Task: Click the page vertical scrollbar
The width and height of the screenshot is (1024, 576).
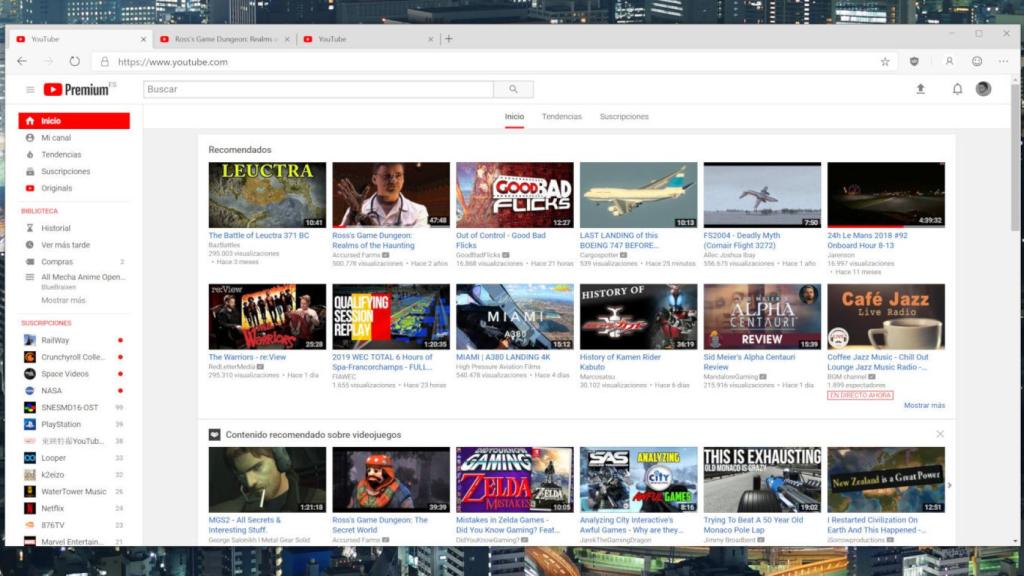Action: pos(1014,157)
